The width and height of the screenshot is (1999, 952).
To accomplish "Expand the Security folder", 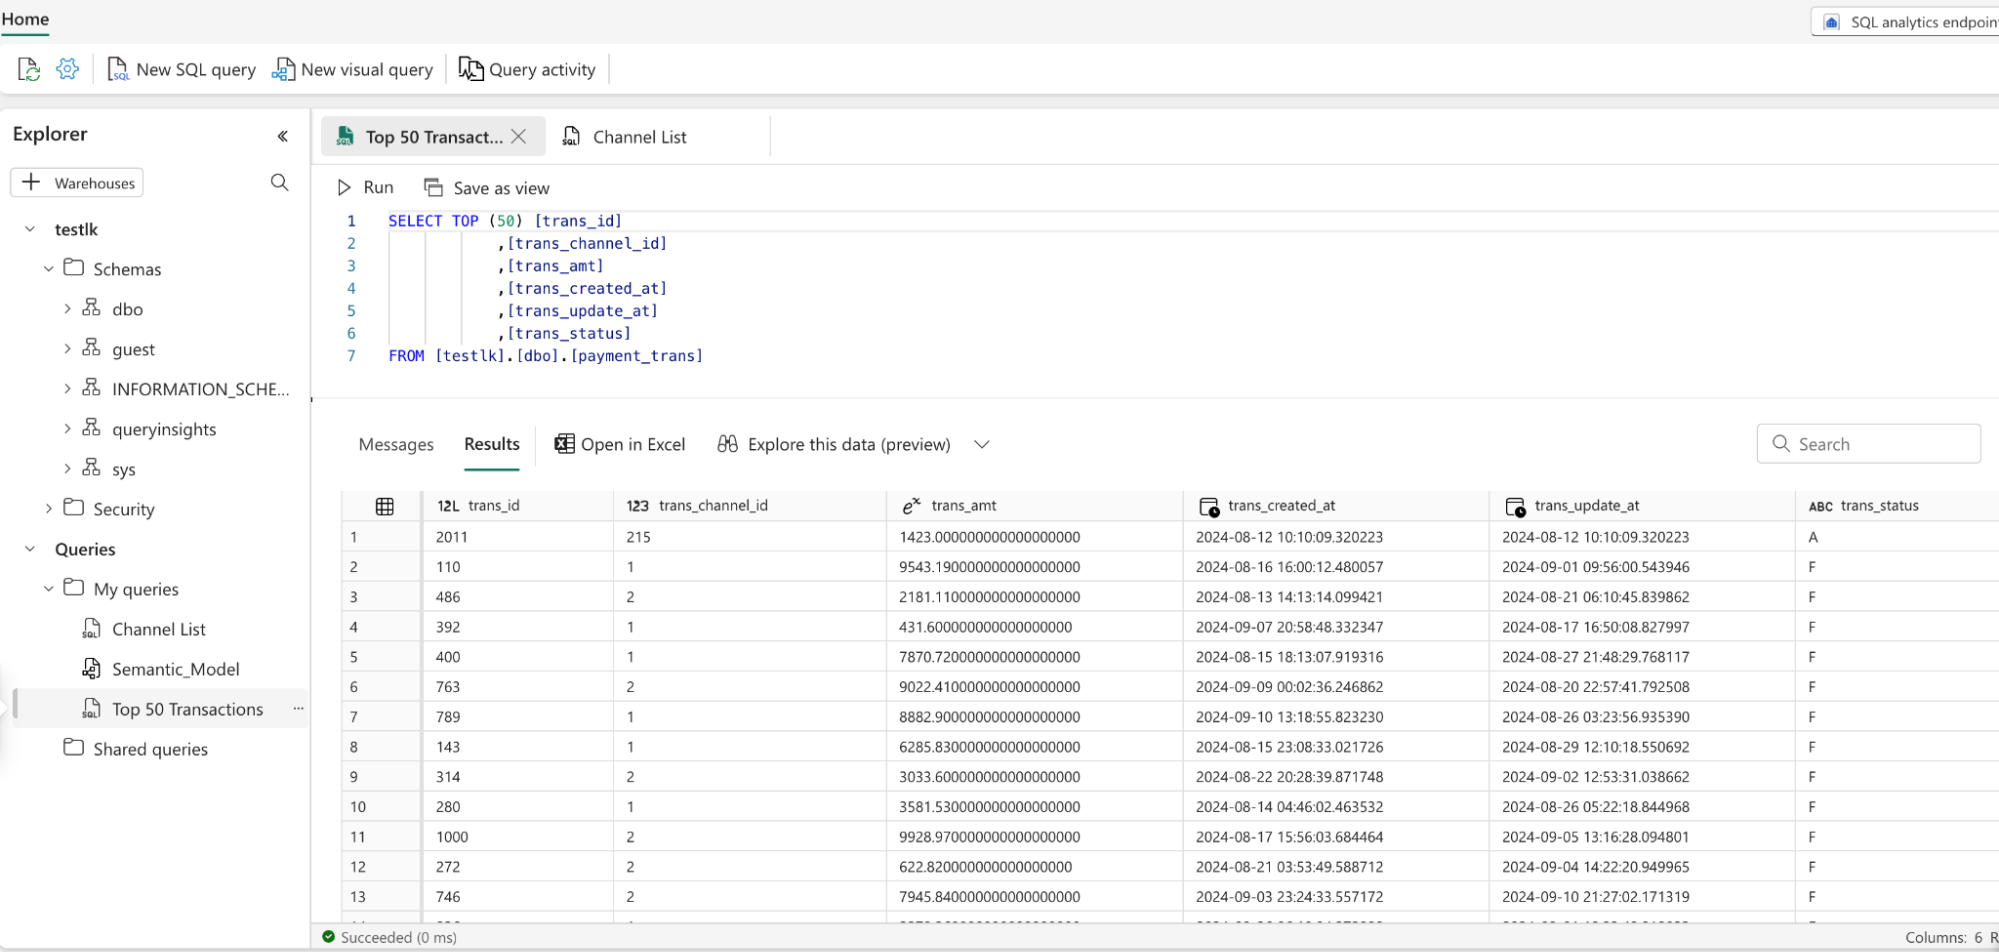I will [47, 508].
